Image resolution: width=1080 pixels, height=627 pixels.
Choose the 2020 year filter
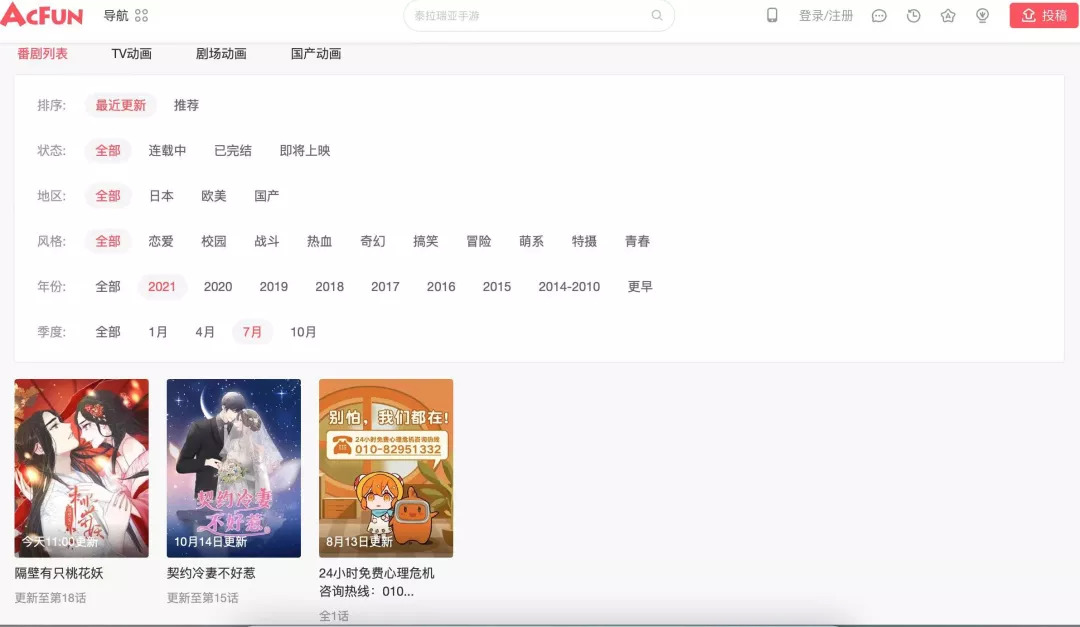218,287
